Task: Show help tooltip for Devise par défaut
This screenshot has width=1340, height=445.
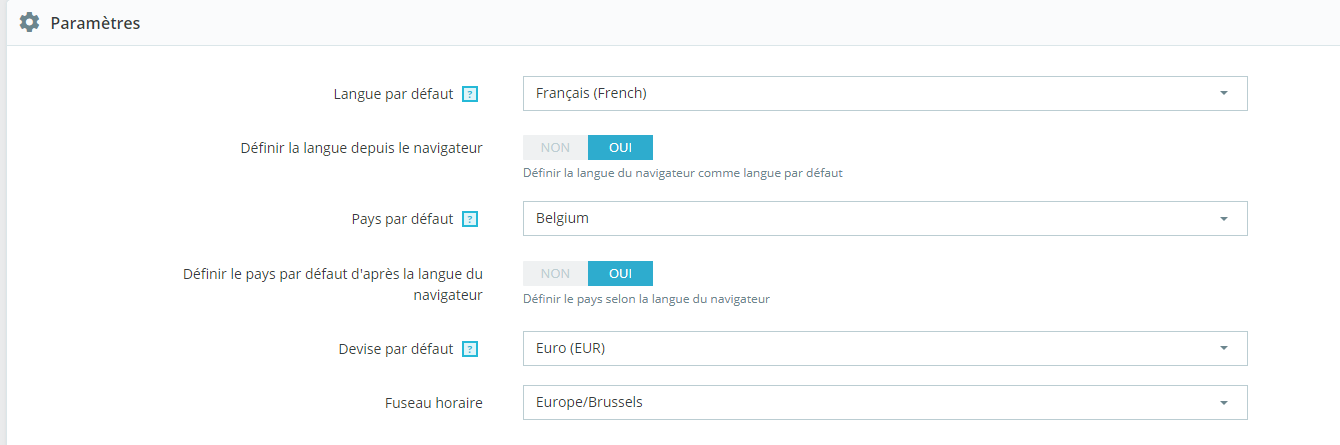Action: click(x=470, y=349)
